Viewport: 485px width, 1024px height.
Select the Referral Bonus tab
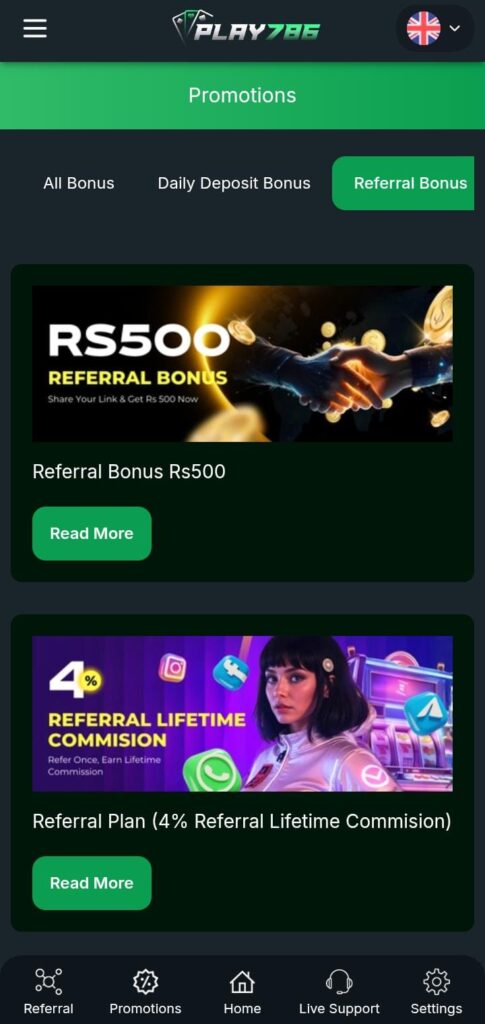click(x=403, y=184)
